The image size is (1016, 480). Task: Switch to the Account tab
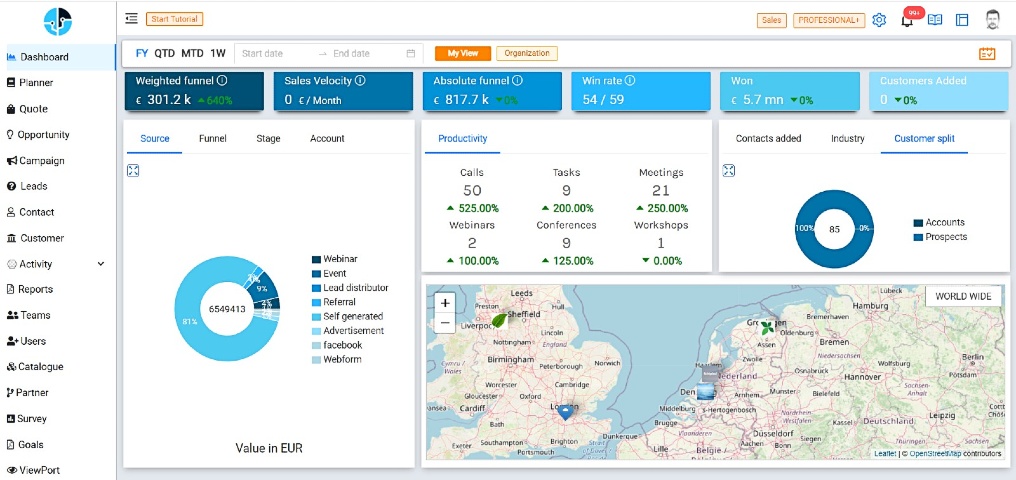pyautogui.click(x=327, y=138)
